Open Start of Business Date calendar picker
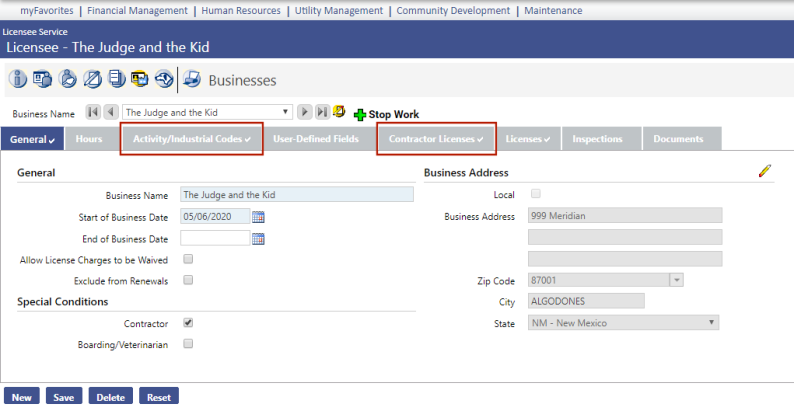Screen dimensions: 794x418 coord(258,216)
